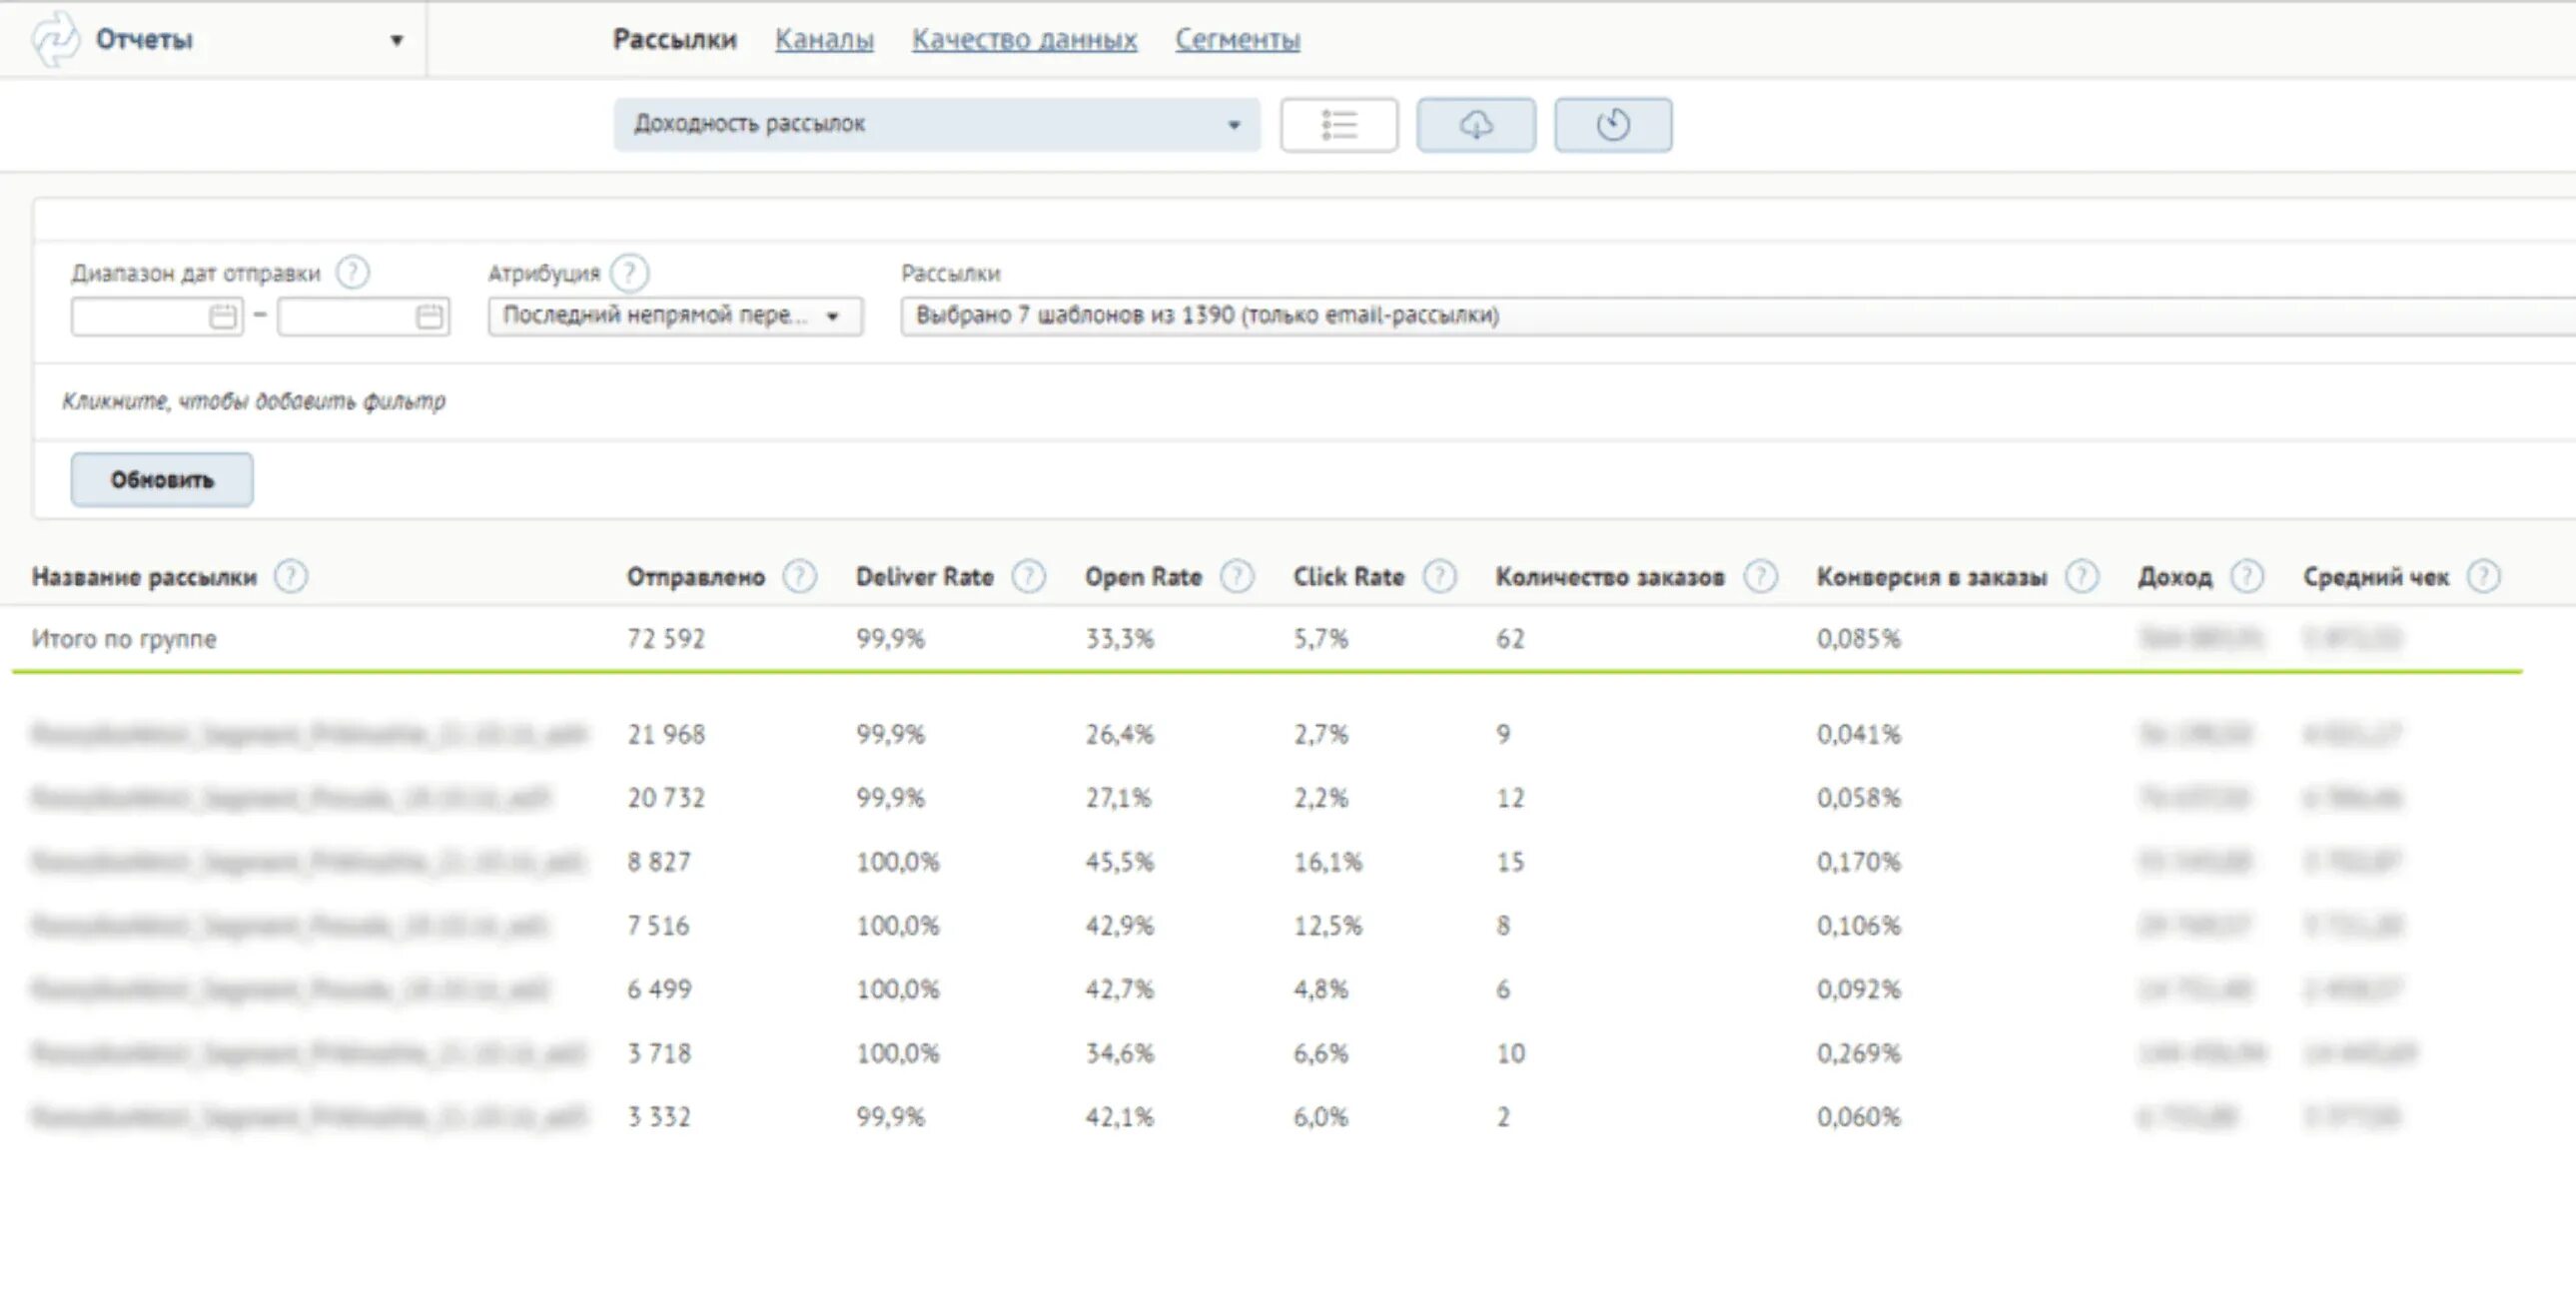Click help icon beside Диапазон дат отправки
This screenshot has width=2576, height=1310.
pos(352,272)
